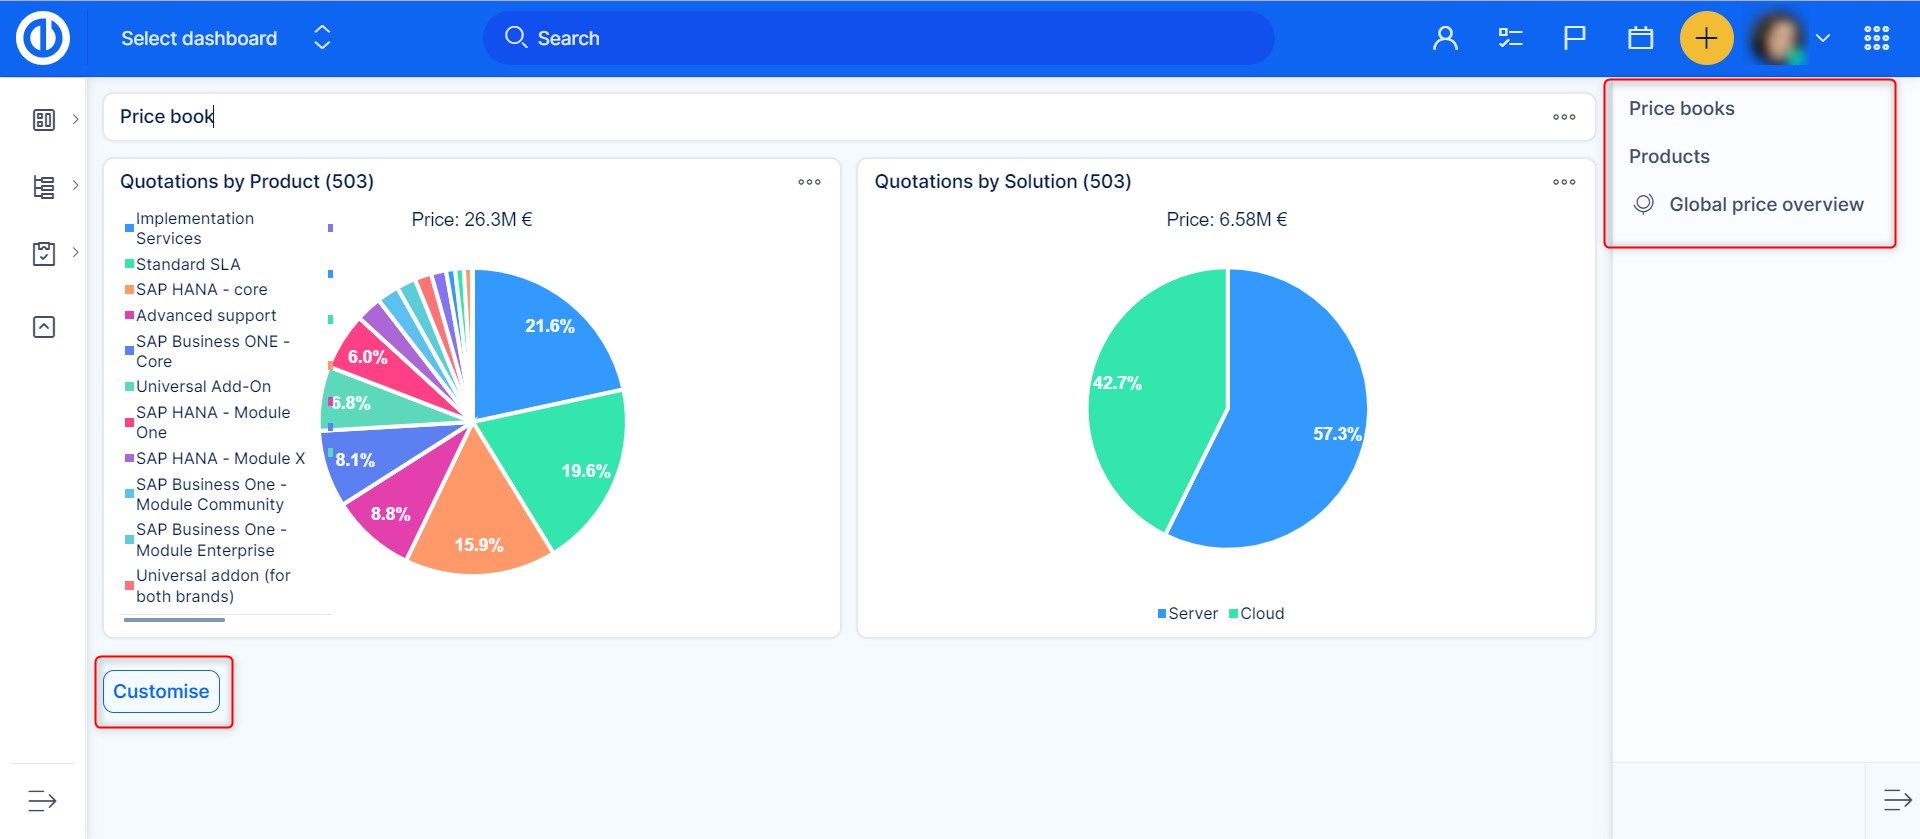The width and height of the screenshot is (1920, 839).
Task: Open the task checklist icon in header
Action: click(x=1509, y=38)
